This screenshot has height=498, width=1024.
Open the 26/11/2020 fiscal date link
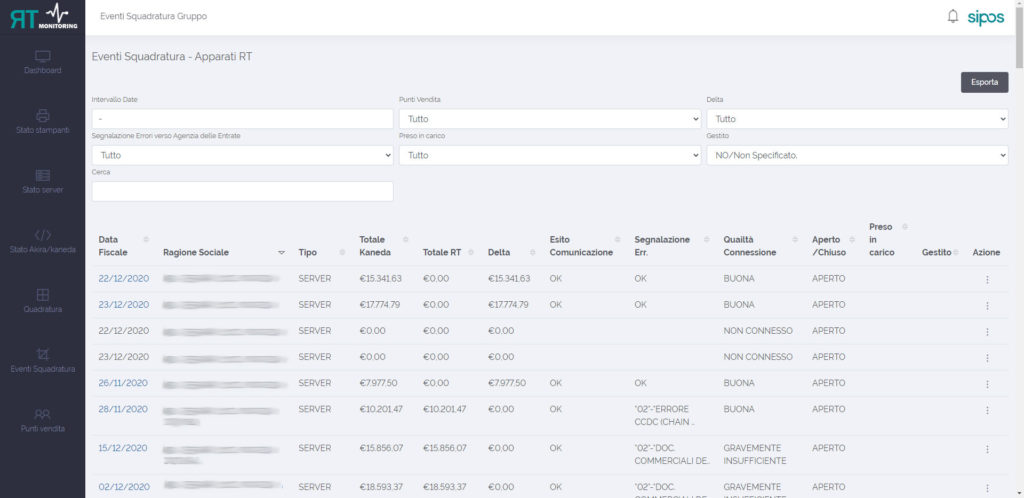[123, 383]
